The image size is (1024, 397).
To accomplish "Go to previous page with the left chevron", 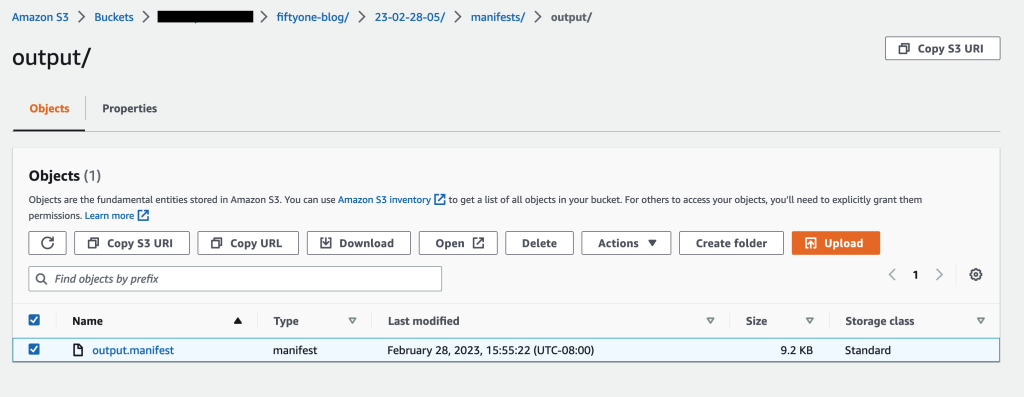I will coord(892,275).
